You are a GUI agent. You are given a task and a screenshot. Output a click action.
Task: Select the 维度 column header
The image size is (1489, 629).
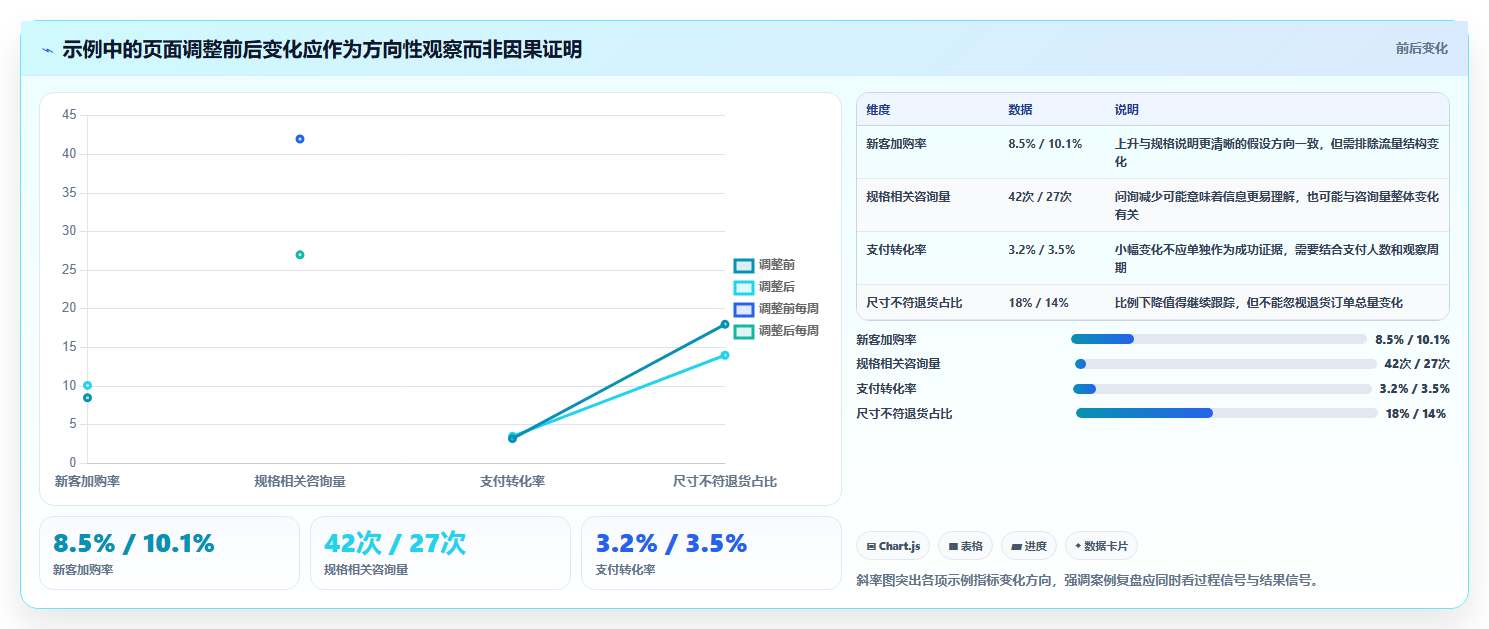pyautogui.click(x=878, y=110)
